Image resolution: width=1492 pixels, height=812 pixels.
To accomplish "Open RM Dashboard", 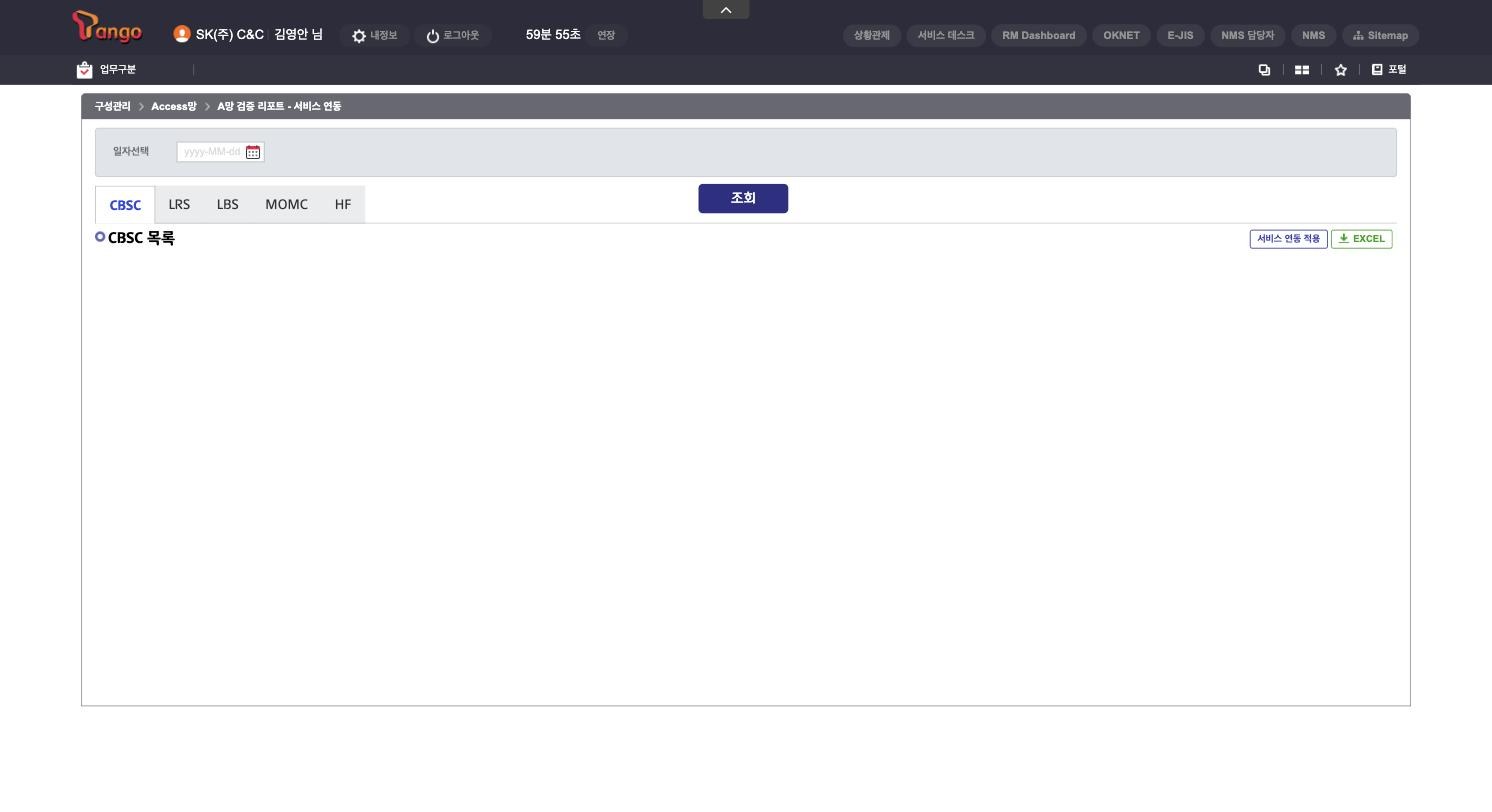I will click(1039, 36).
